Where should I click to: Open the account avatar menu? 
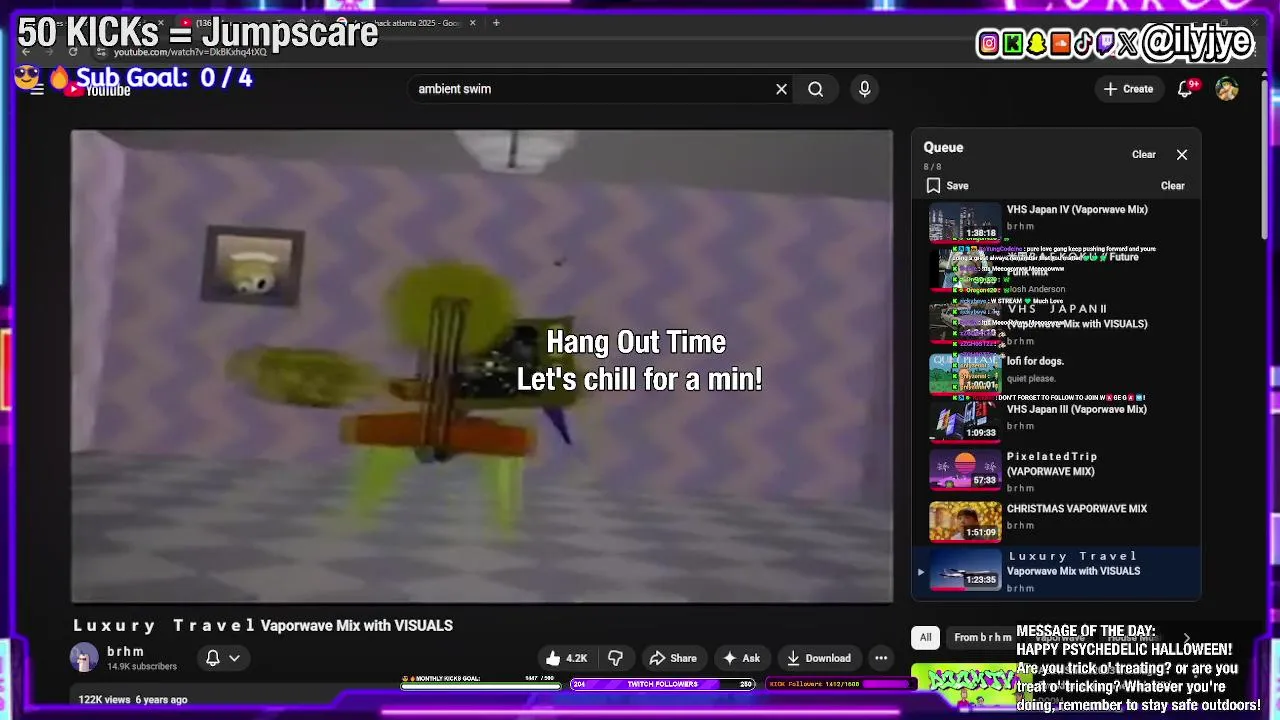click(1227, 89)
